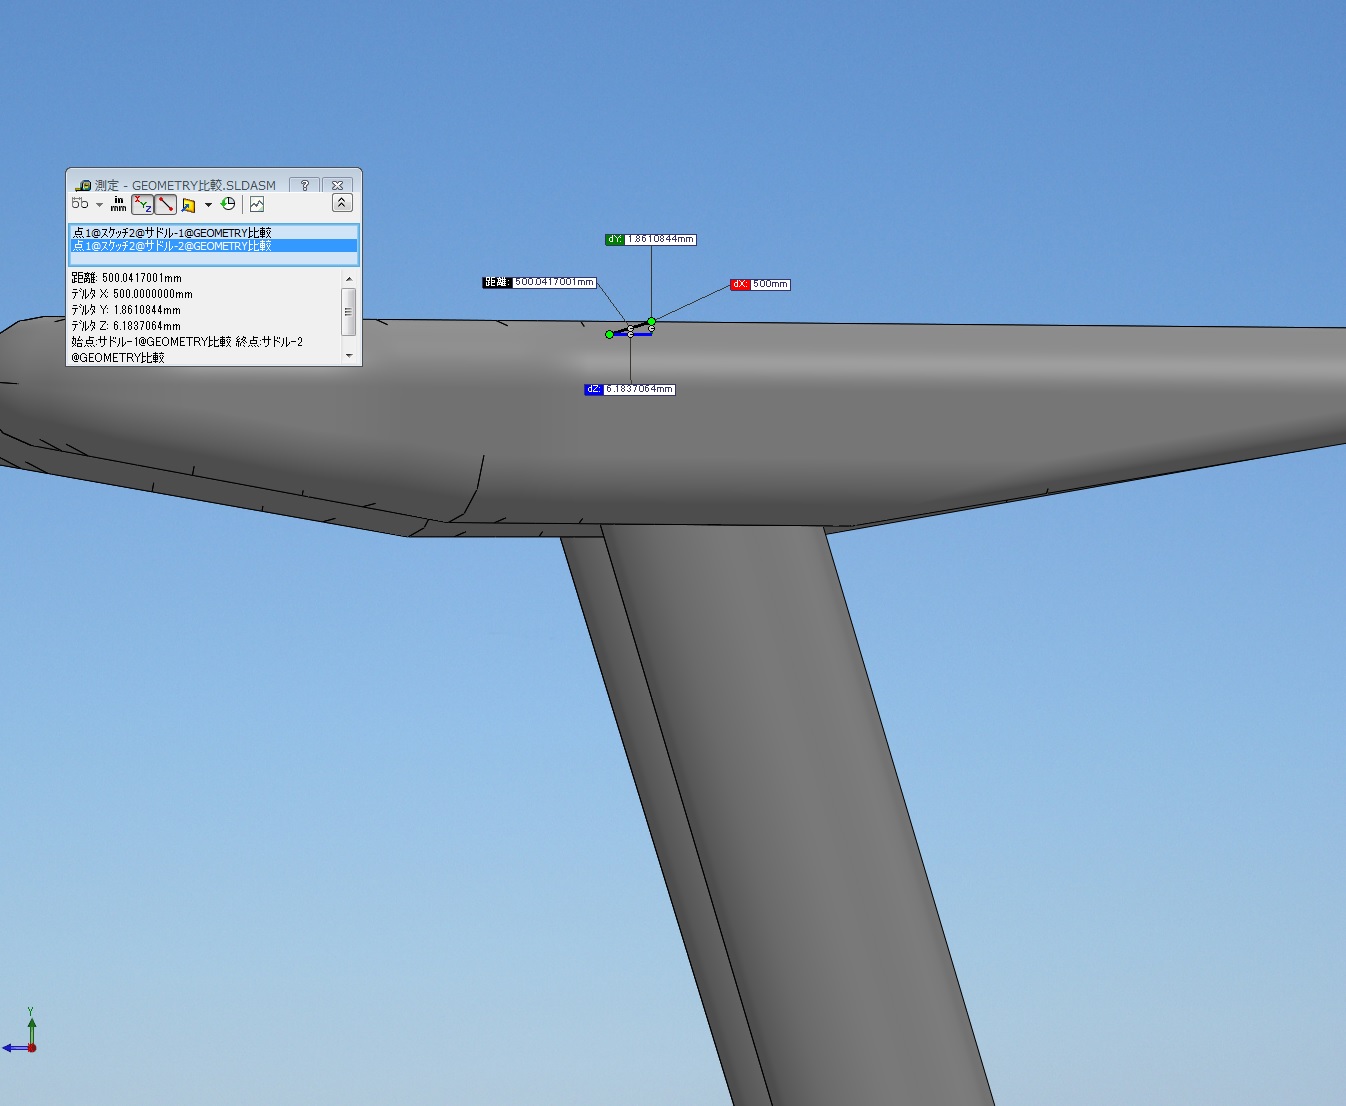Open help for the Measure dialog
Image resolution: width=1346 pixels, height=1106 pixels.
click(304, 185)
